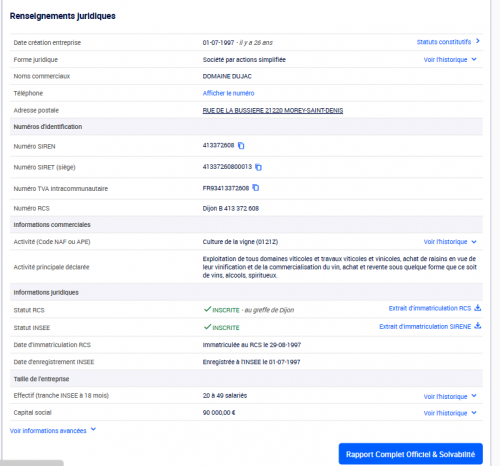The height and width of the screenshot is (466, 500).
Task: Click Informations juridiques section header
Action: (46, 292)
